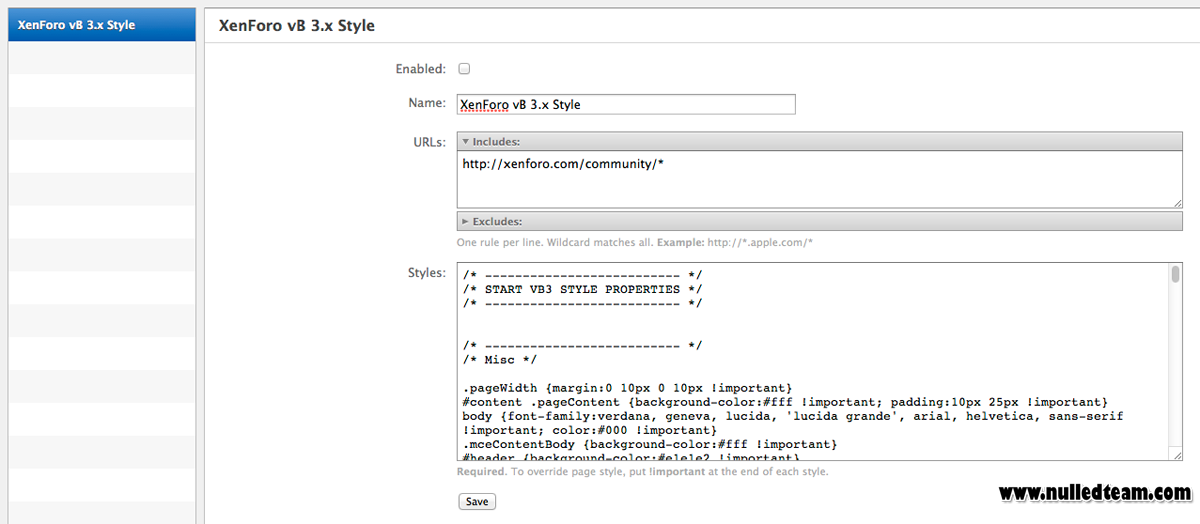Viewport: 1200px width, 524px height.
Task: Click the ".pageWidth" CSS rule line
Action: (627, 387)
